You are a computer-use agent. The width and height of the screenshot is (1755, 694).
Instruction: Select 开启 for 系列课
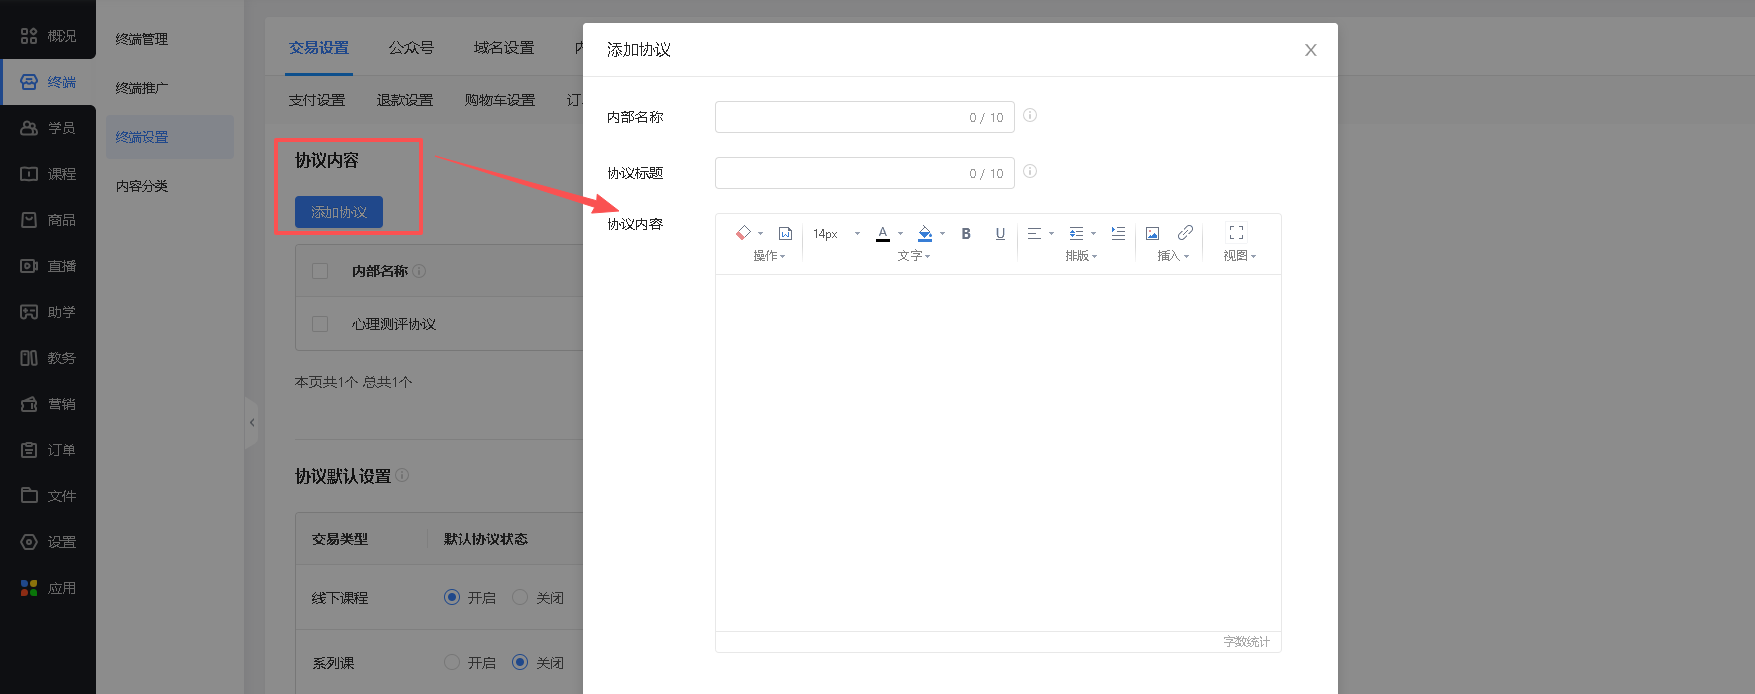452,662
